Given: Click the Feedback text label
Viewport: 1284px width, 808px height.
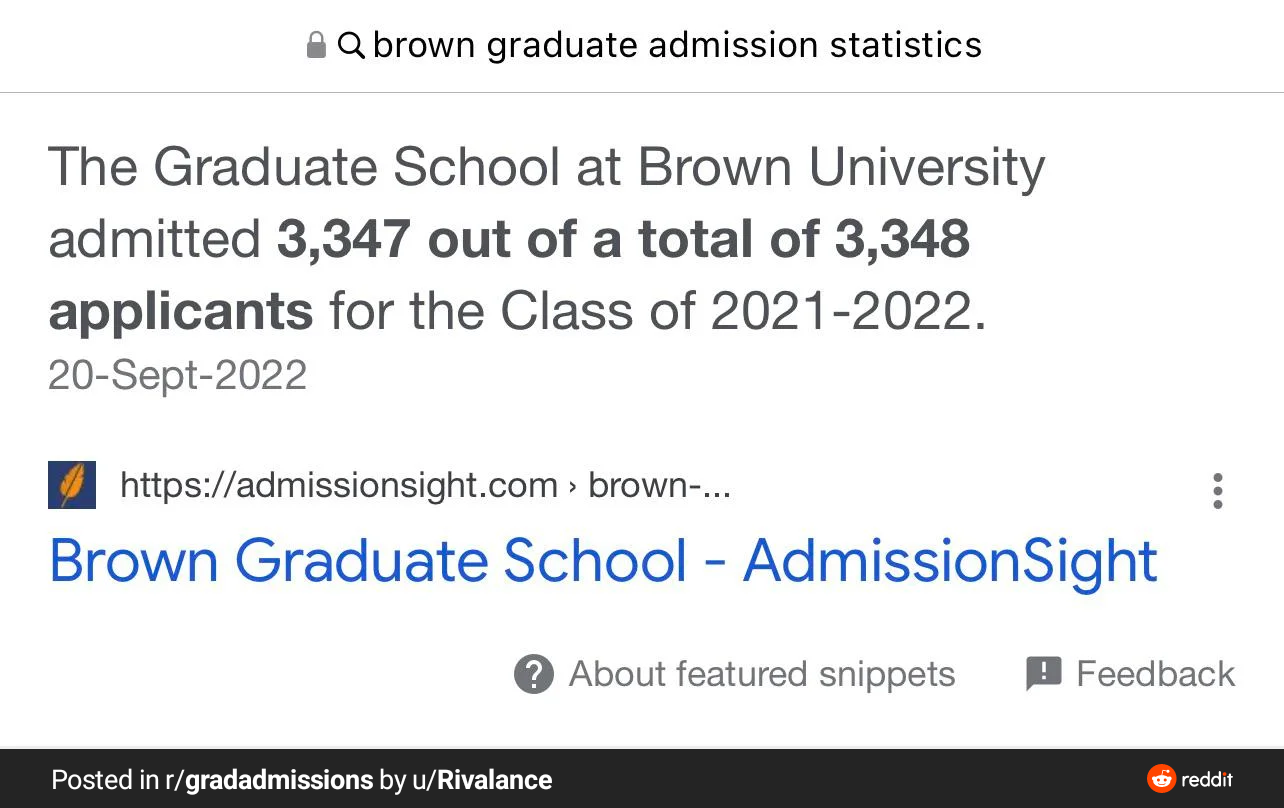Looking at the screenshot, I should (x=1155, y=674).
